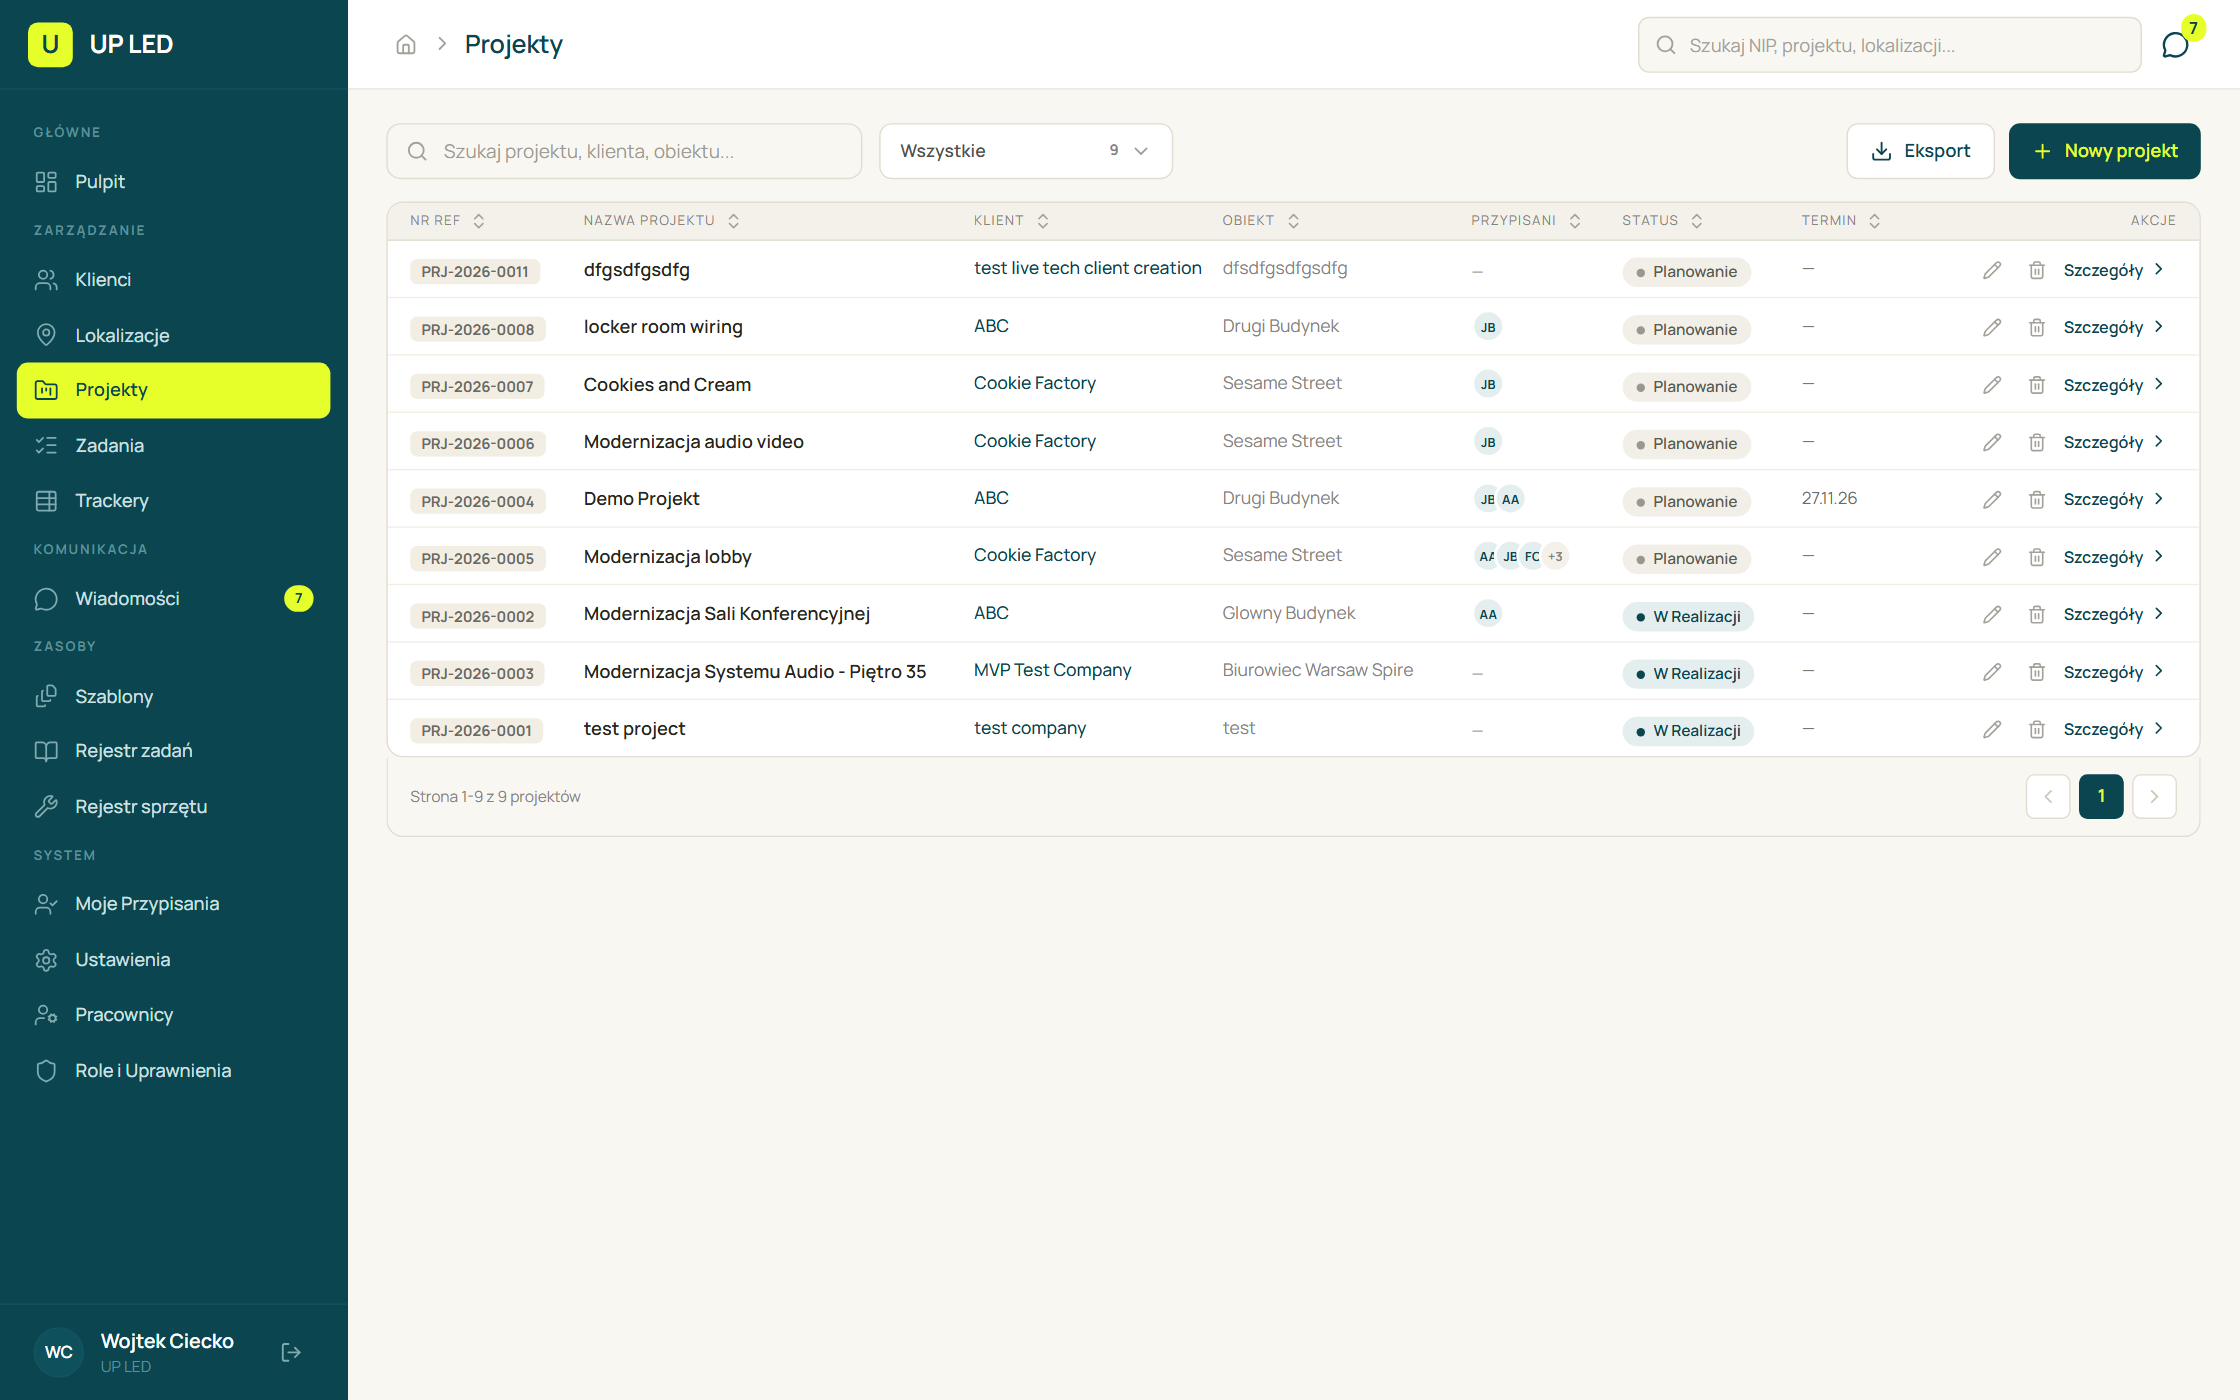
Task: Edit the Demo Projekt row
Action: pyautogui.click(x=1992, y=499)
